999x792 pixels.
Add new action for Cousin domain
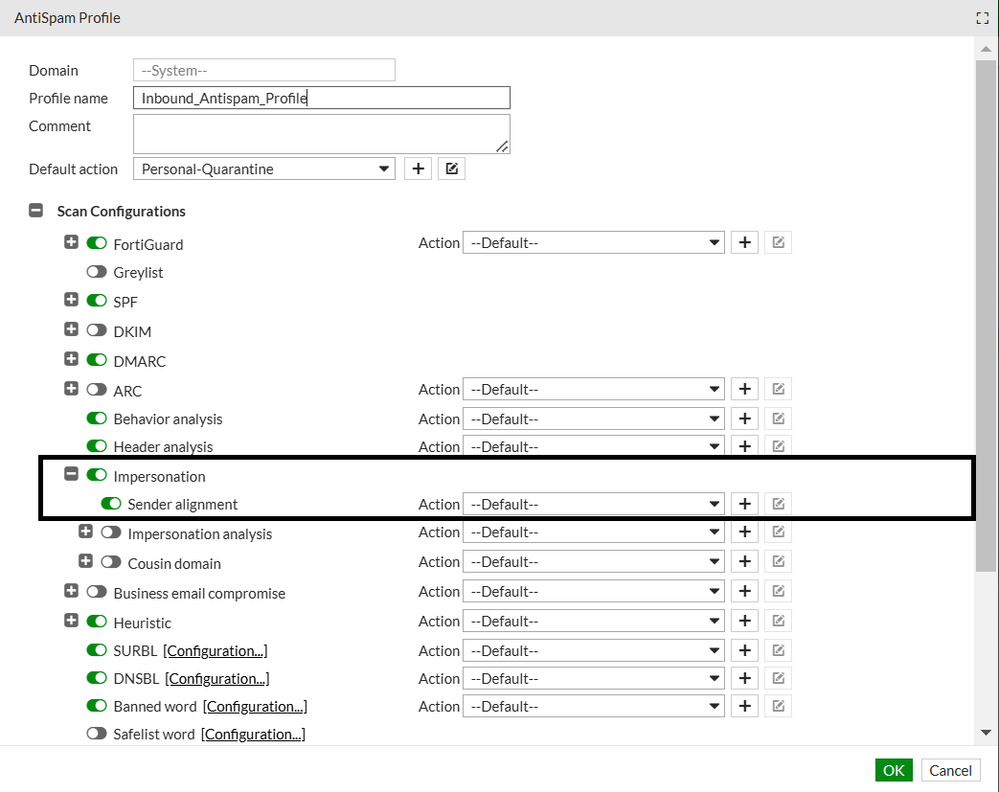pyautogui.click(x=745, y=562)
